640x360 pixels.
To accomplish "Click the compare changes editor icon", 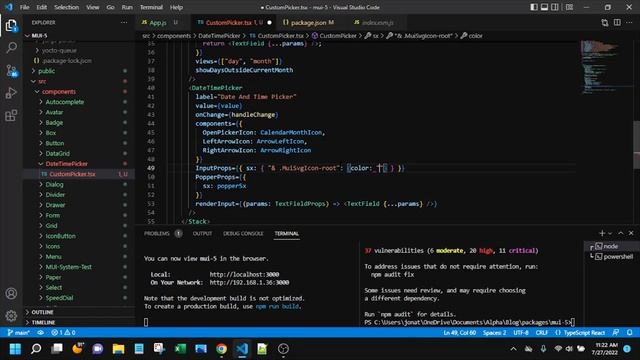I will [x=605, y=23].
